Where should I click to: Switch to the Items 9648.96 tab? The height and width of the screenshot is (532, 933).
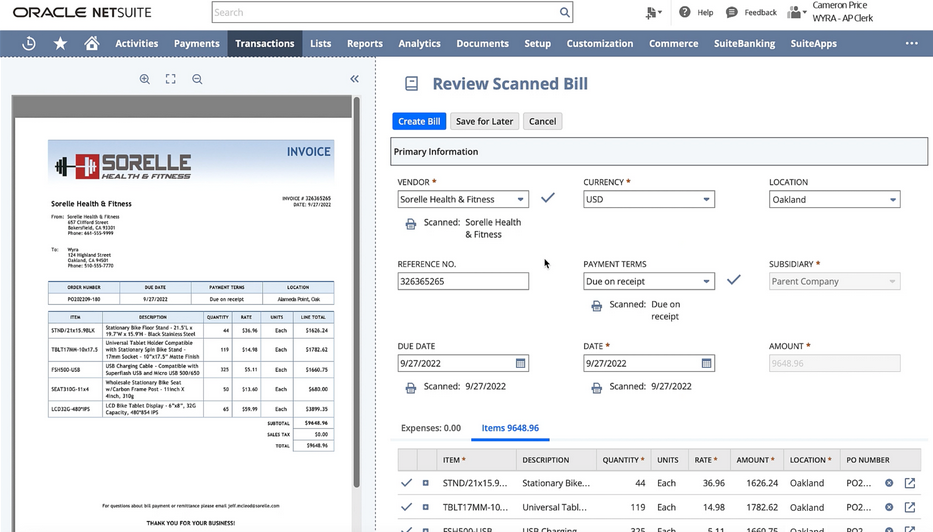tap(510, 428)
